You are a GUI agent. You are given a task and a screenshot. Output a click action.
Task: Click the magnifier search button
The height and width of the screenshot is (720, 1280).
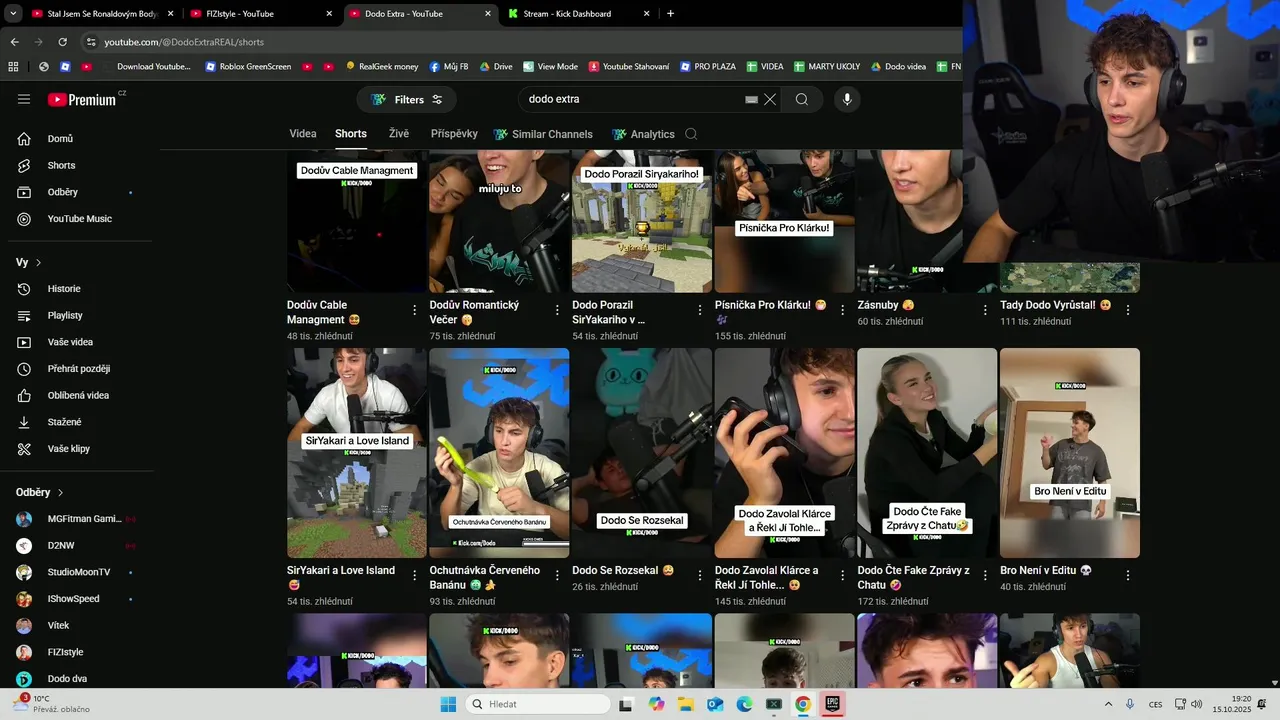[802, 99]
